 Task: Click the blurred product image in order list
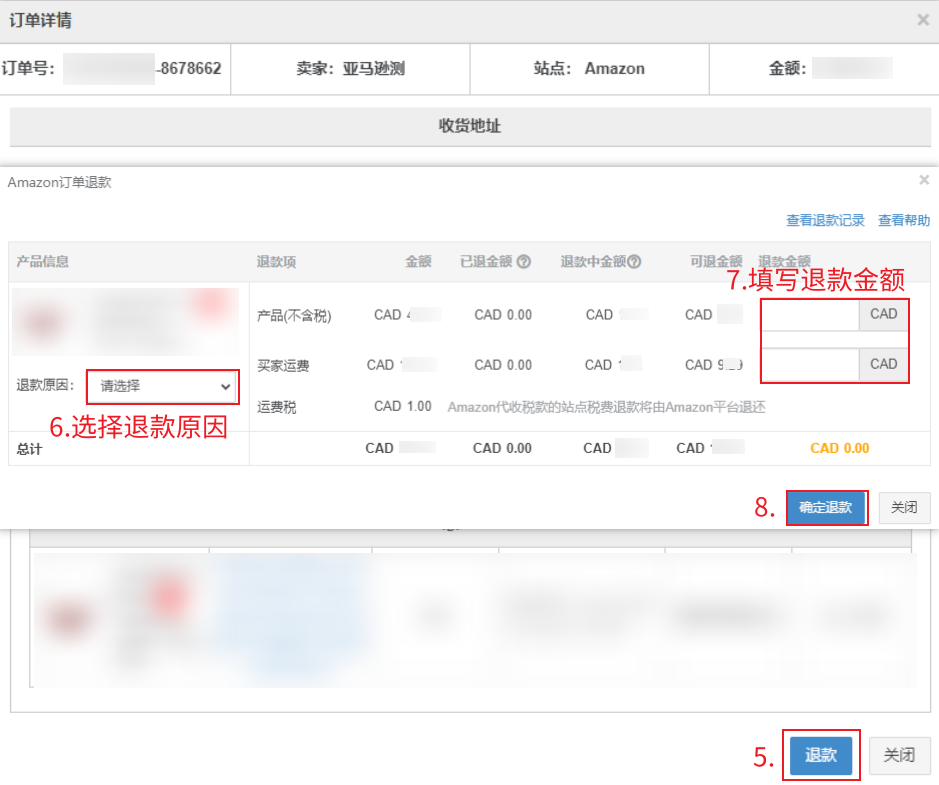[71, 619]
